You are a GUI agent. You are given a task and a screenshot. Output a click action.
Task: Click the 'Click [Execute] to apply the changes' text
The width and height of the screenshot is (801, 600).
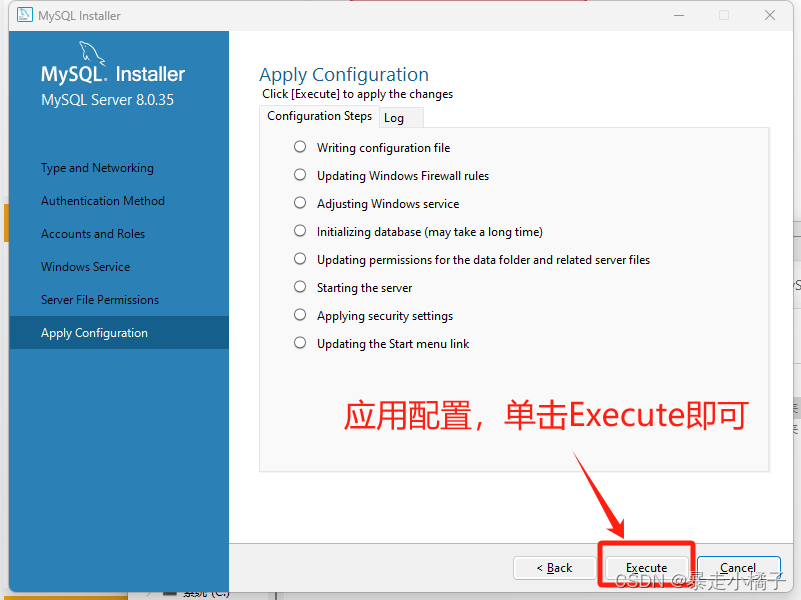[x=358, y=94]
